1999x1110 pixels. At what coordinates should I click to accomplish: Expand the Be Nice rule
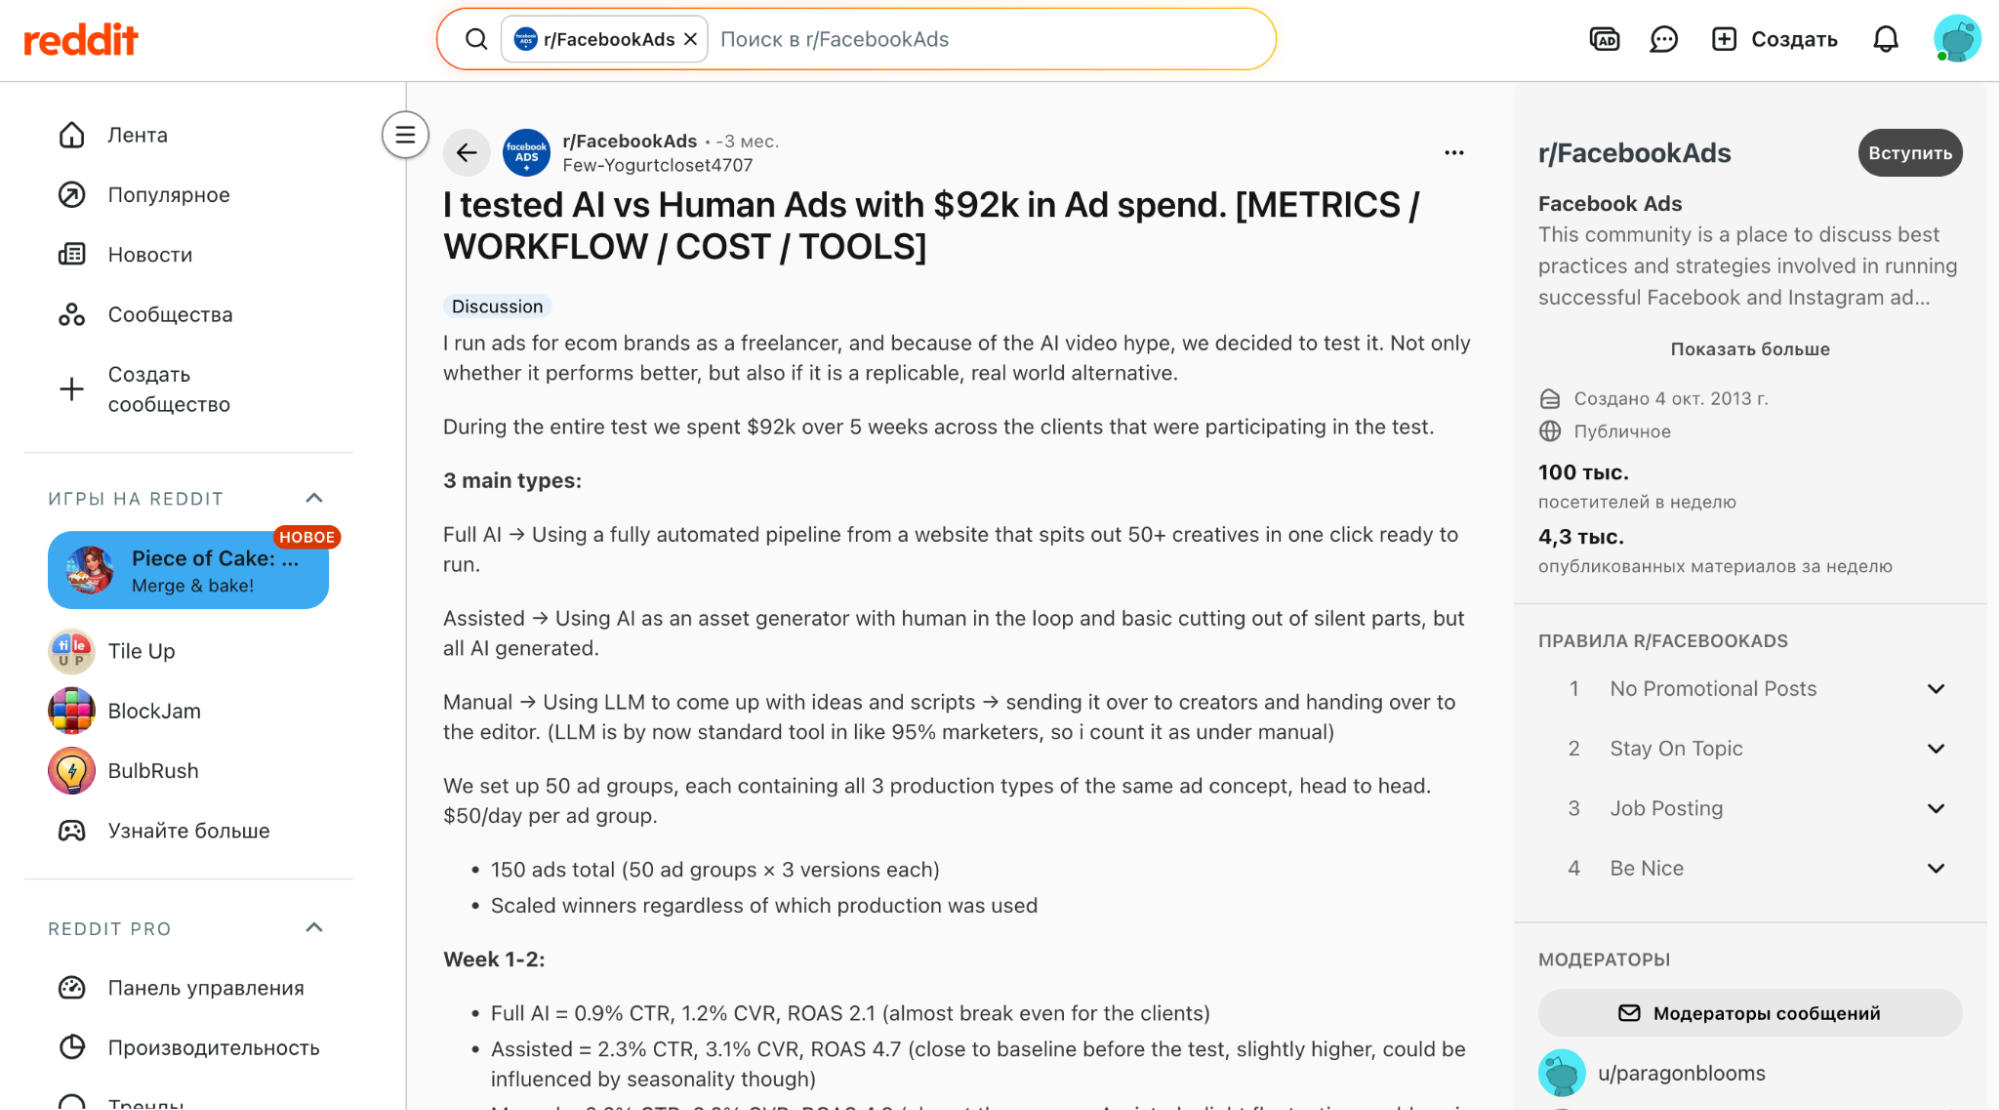tap(1750, 869)
